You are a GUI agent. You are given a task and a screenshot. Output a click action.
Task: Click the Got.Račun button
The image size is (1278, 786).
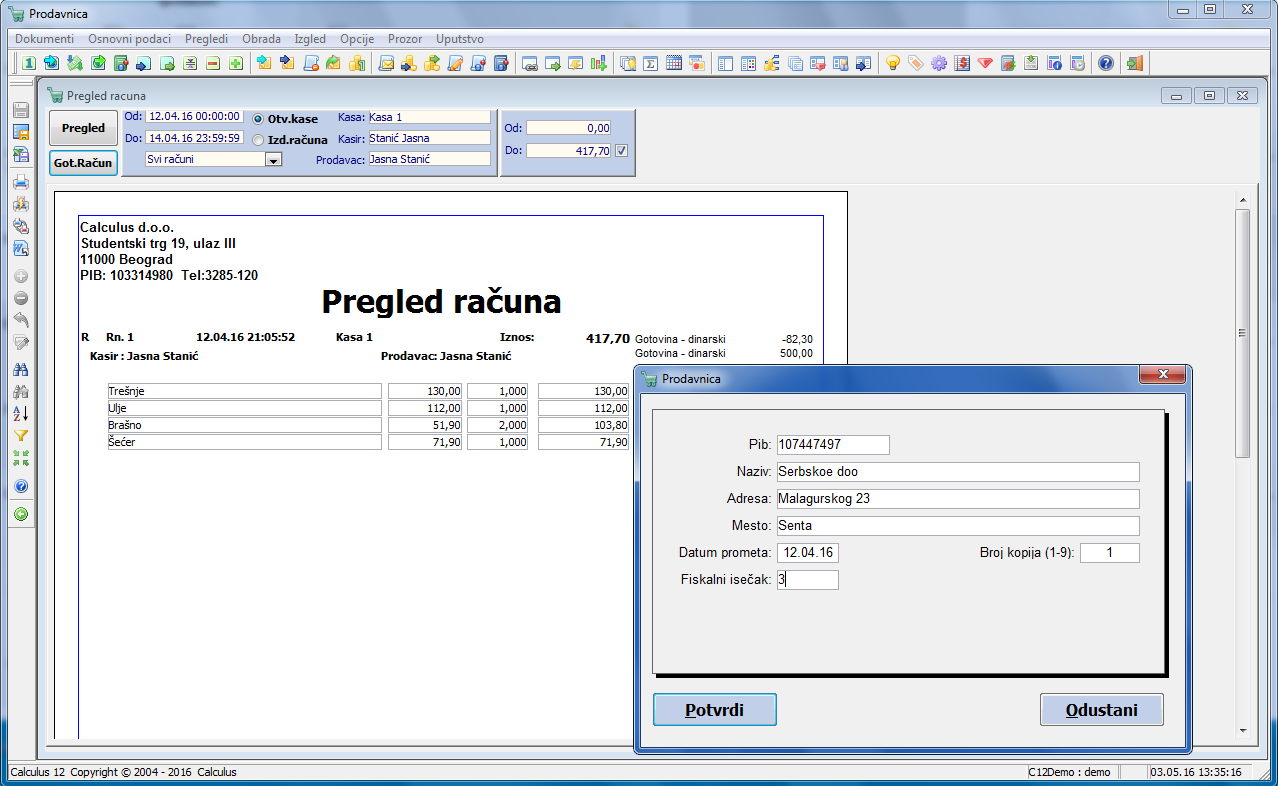[x=83, y=163]
